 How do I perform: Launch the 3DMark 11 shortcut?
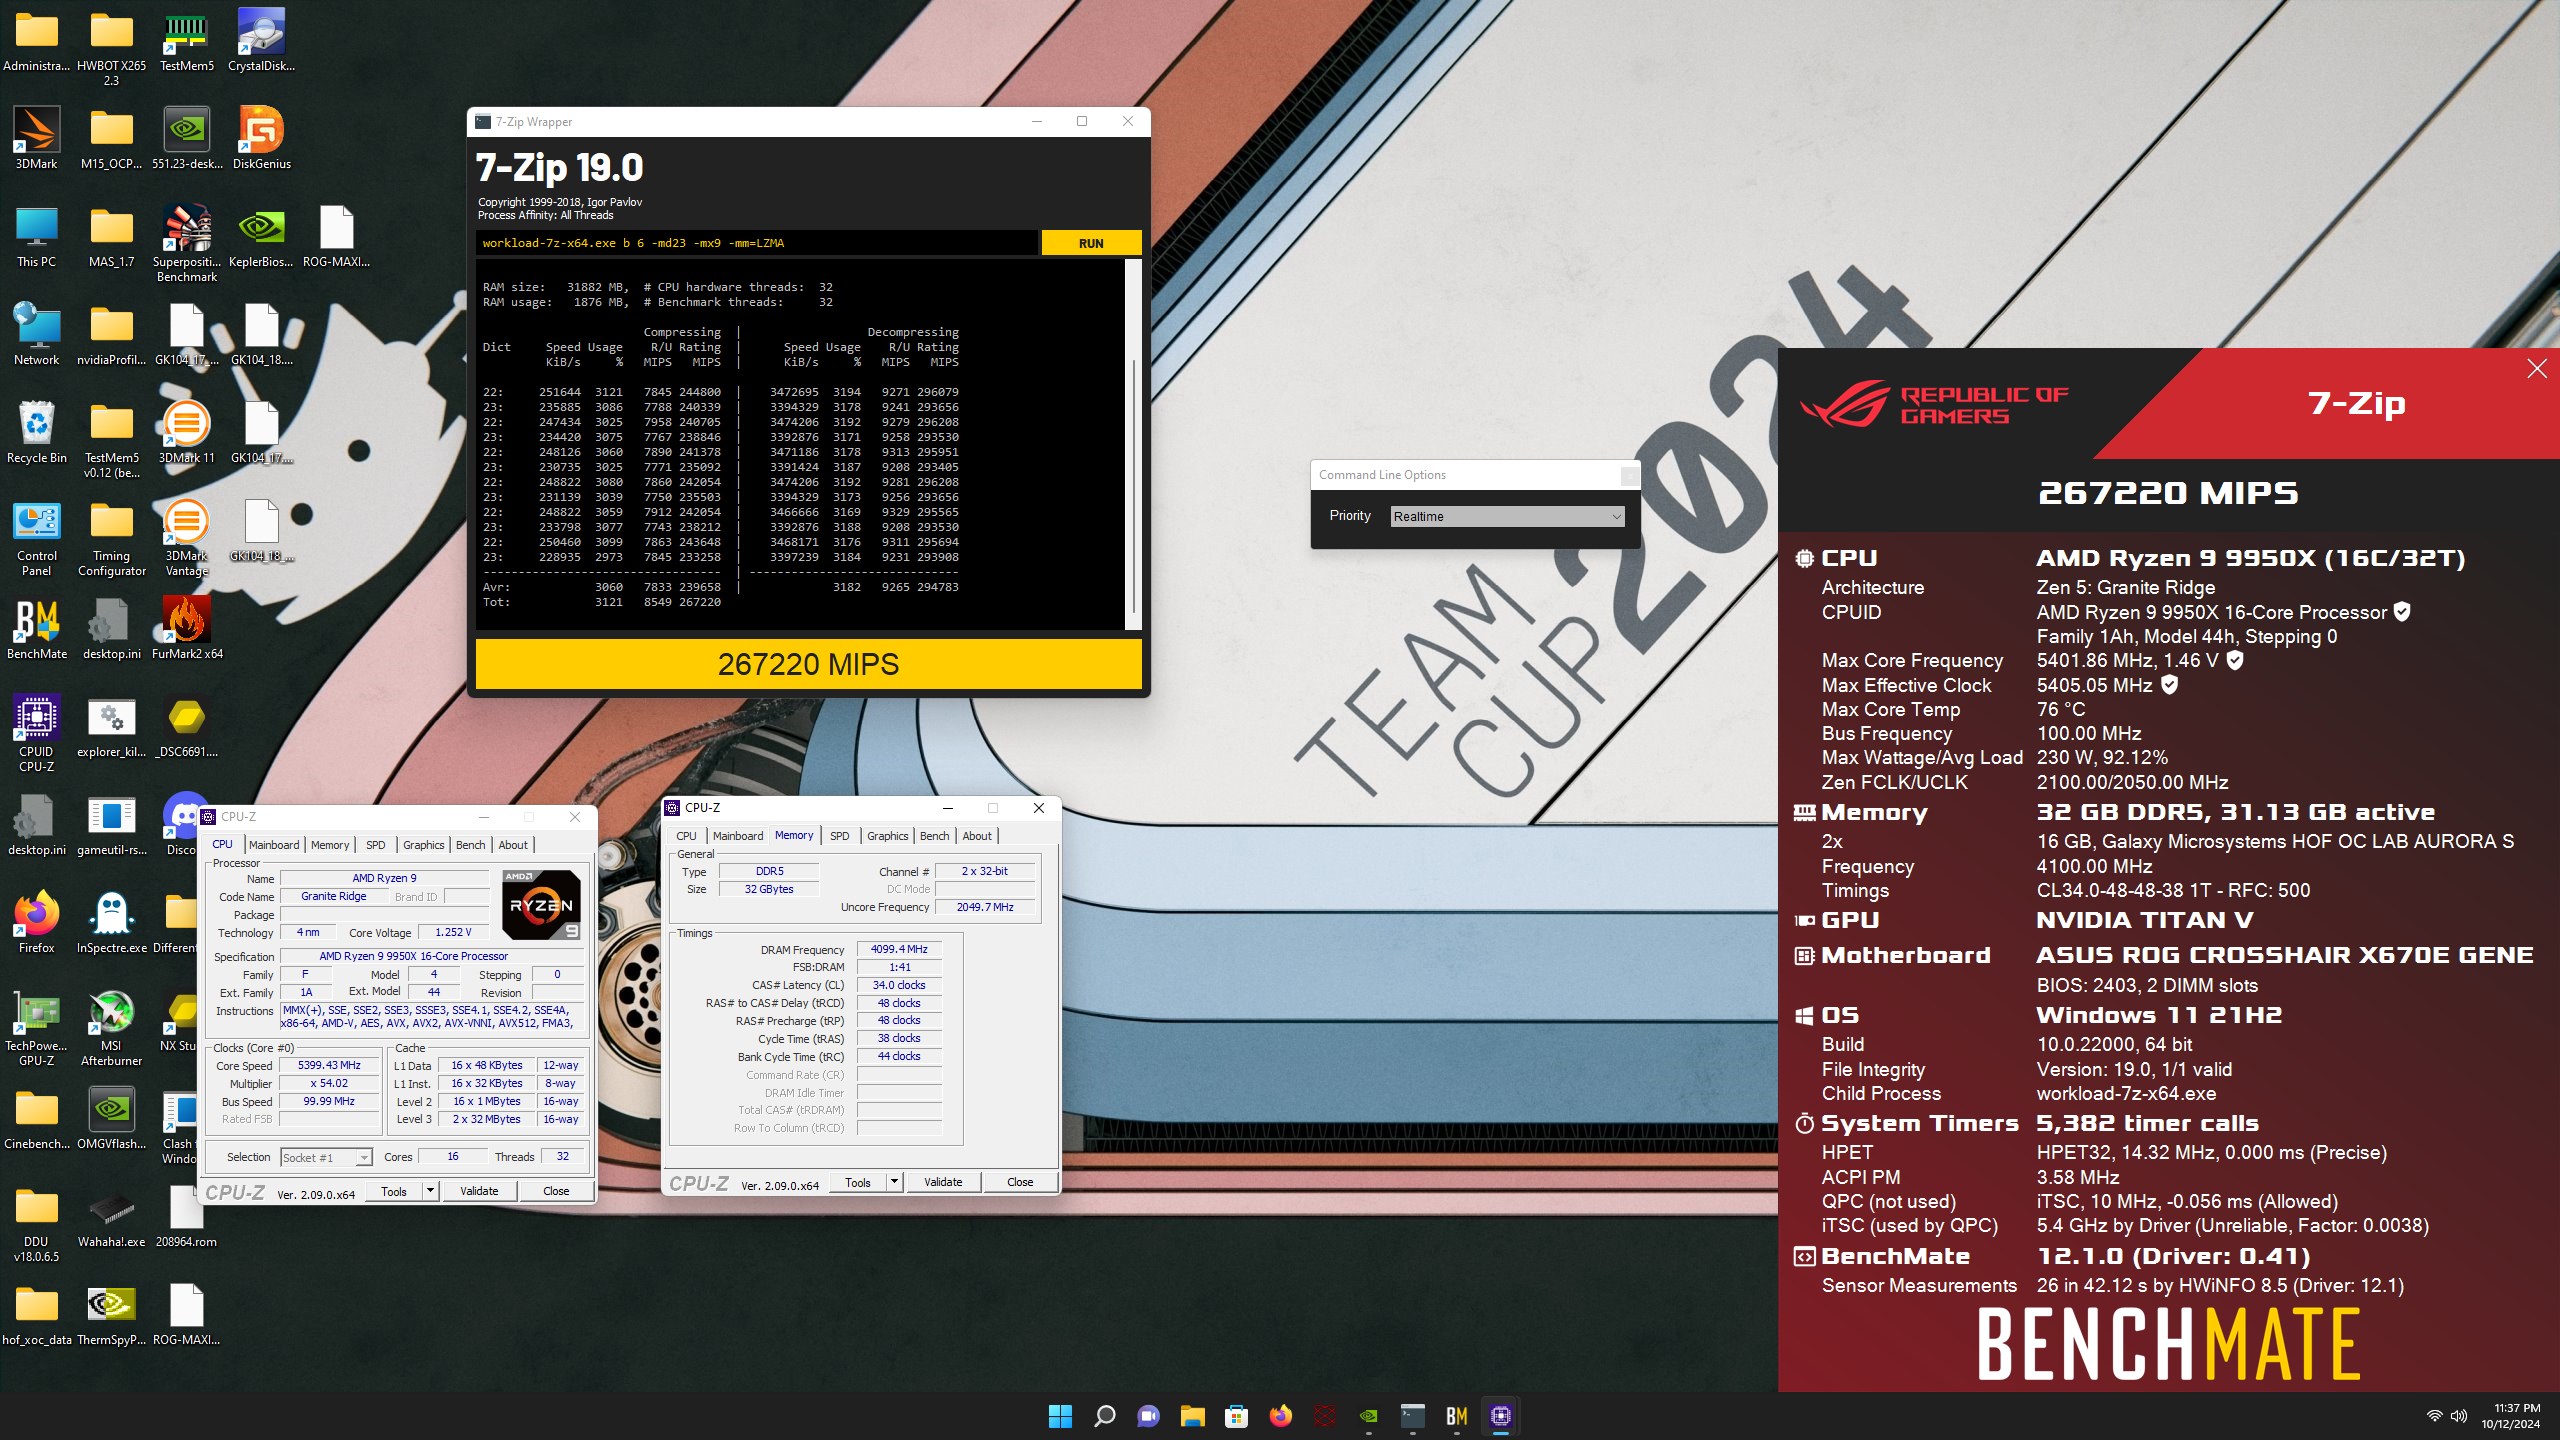186,434
